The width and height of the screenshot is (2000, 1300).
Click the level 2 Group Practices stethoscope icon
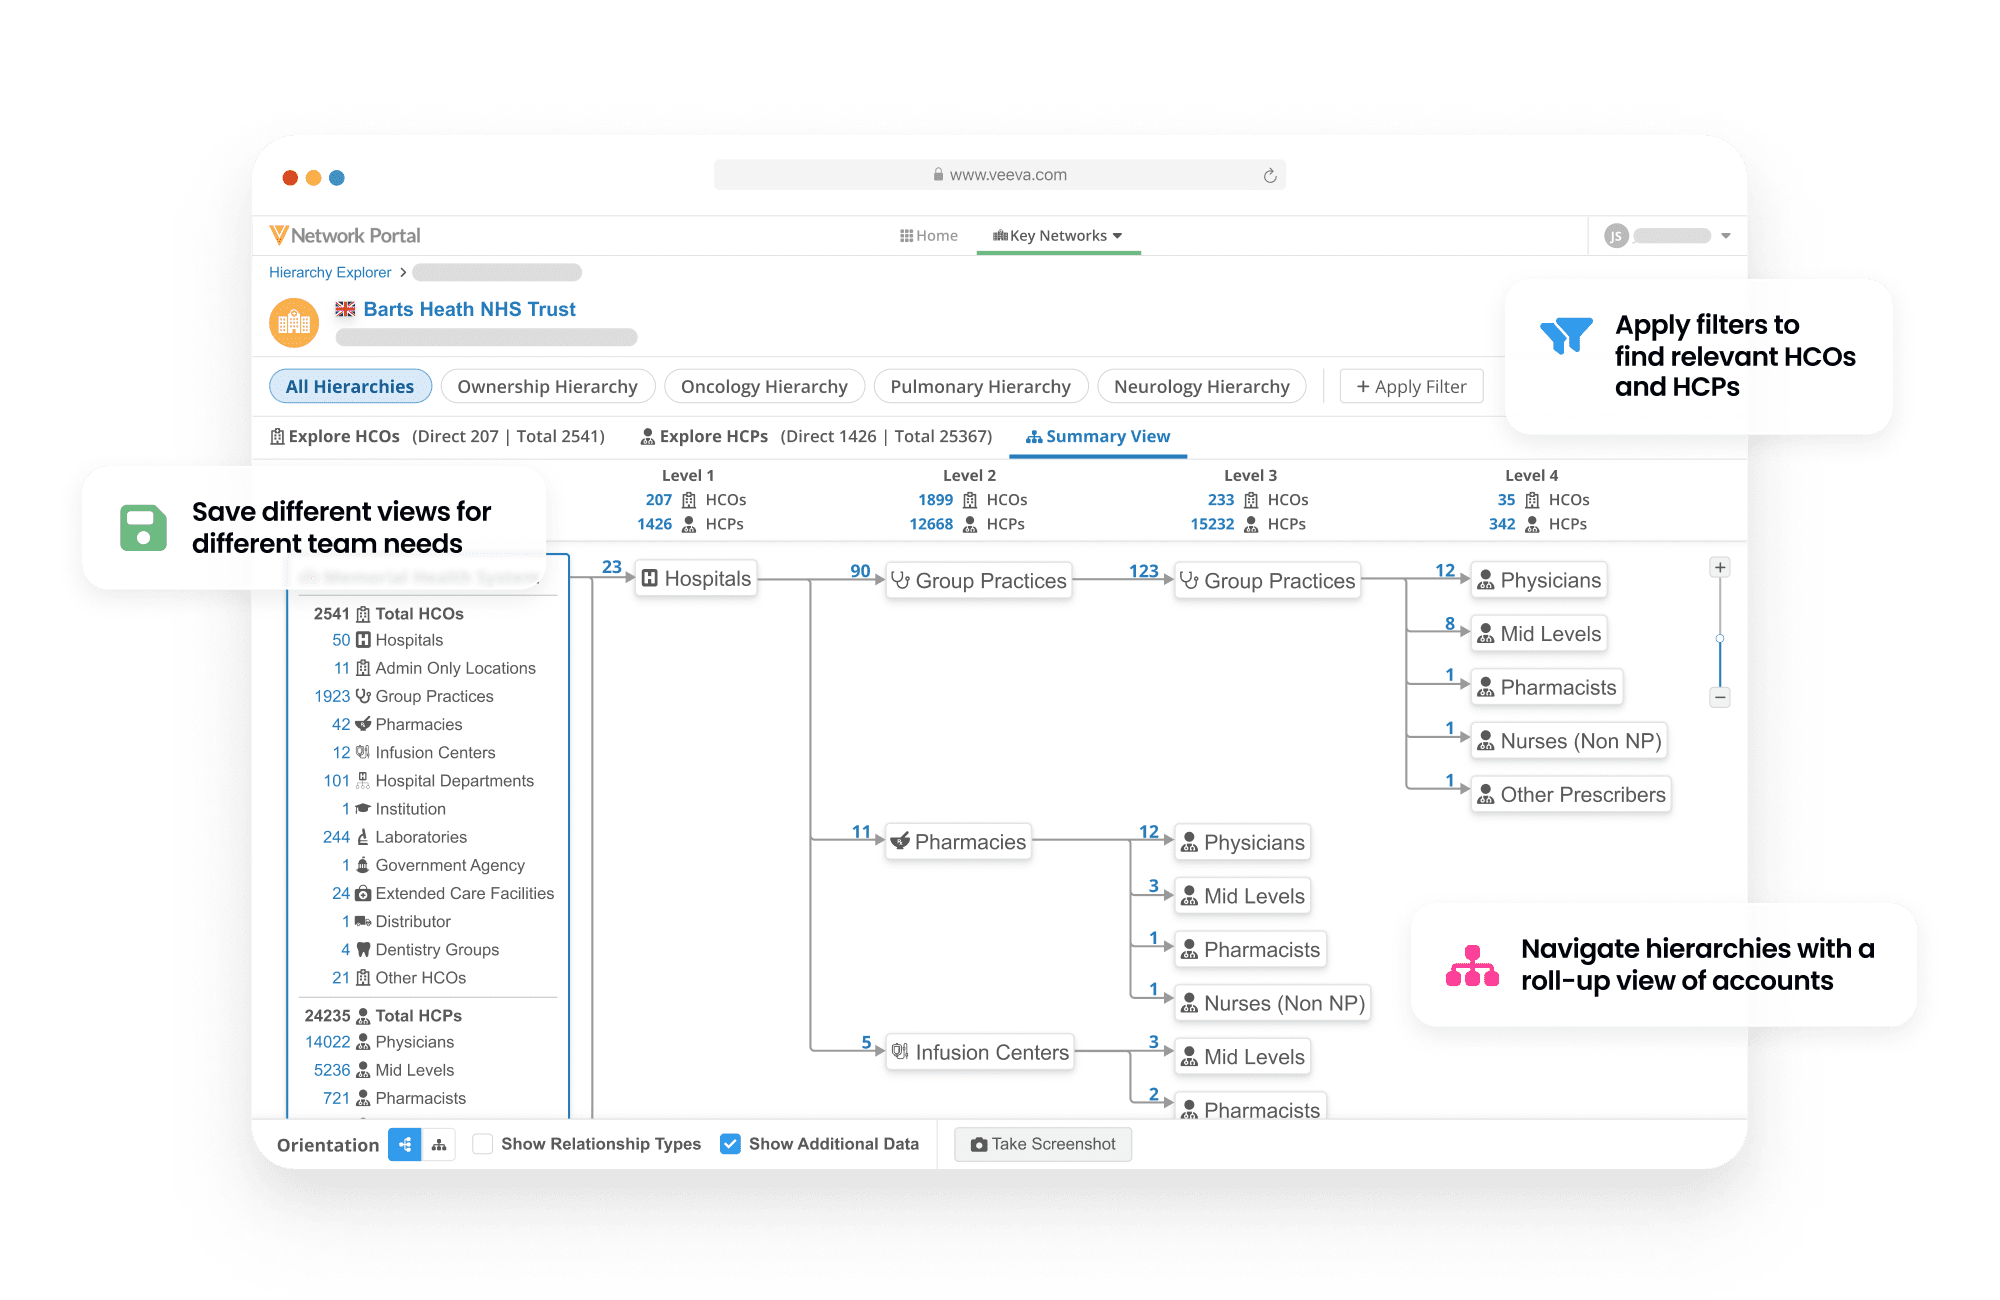901,580
